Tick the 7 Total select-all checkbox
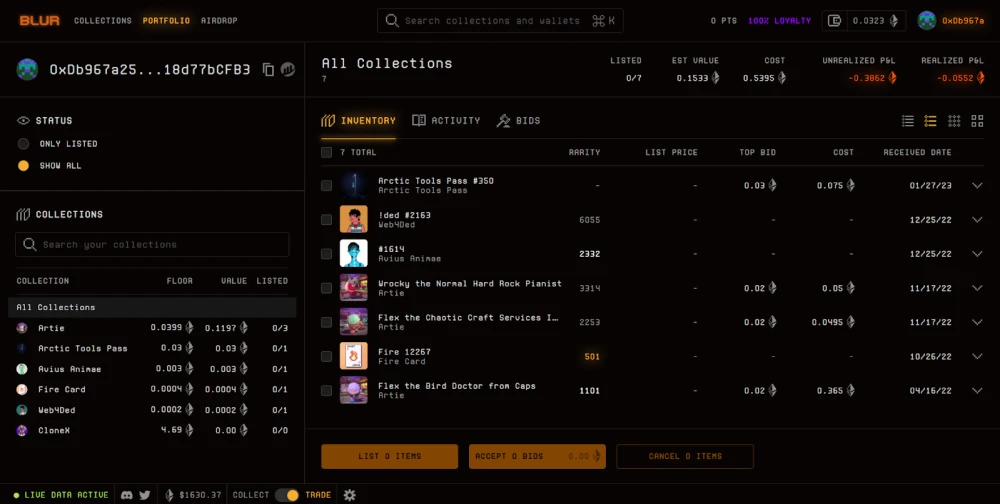The image size is (1000, 504). (x=327, y=152)
